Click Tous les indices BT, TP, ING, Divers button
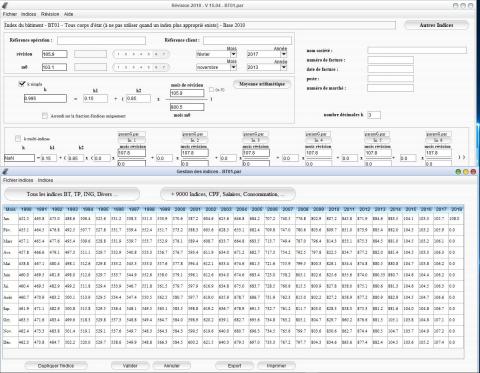The height and width of the screenshot is (373, 480). [x=72, y=194]
